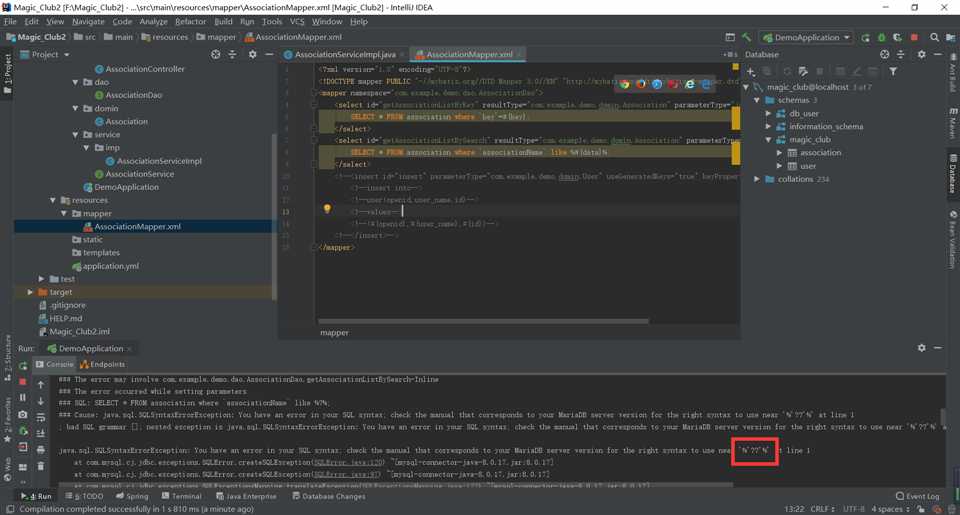Expand the target folder
Image resolution: width=960 pixels, height=515 pixels.
click(x=30, y=292)
